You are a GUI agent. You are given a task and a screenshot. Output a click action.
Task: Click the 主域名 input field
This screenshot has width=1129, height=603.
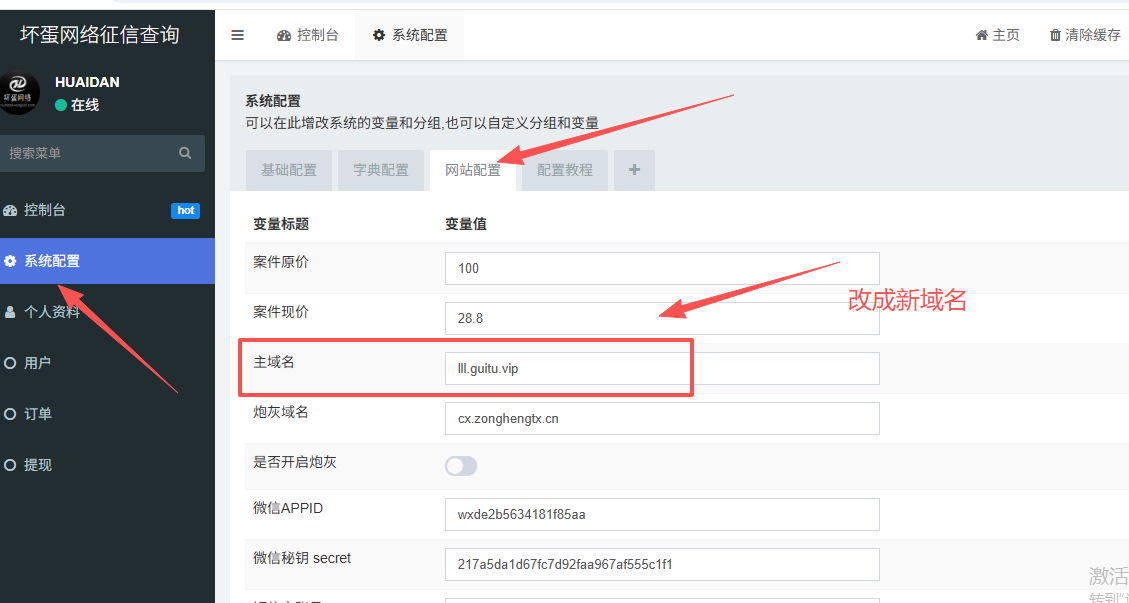tap(661, 368)
